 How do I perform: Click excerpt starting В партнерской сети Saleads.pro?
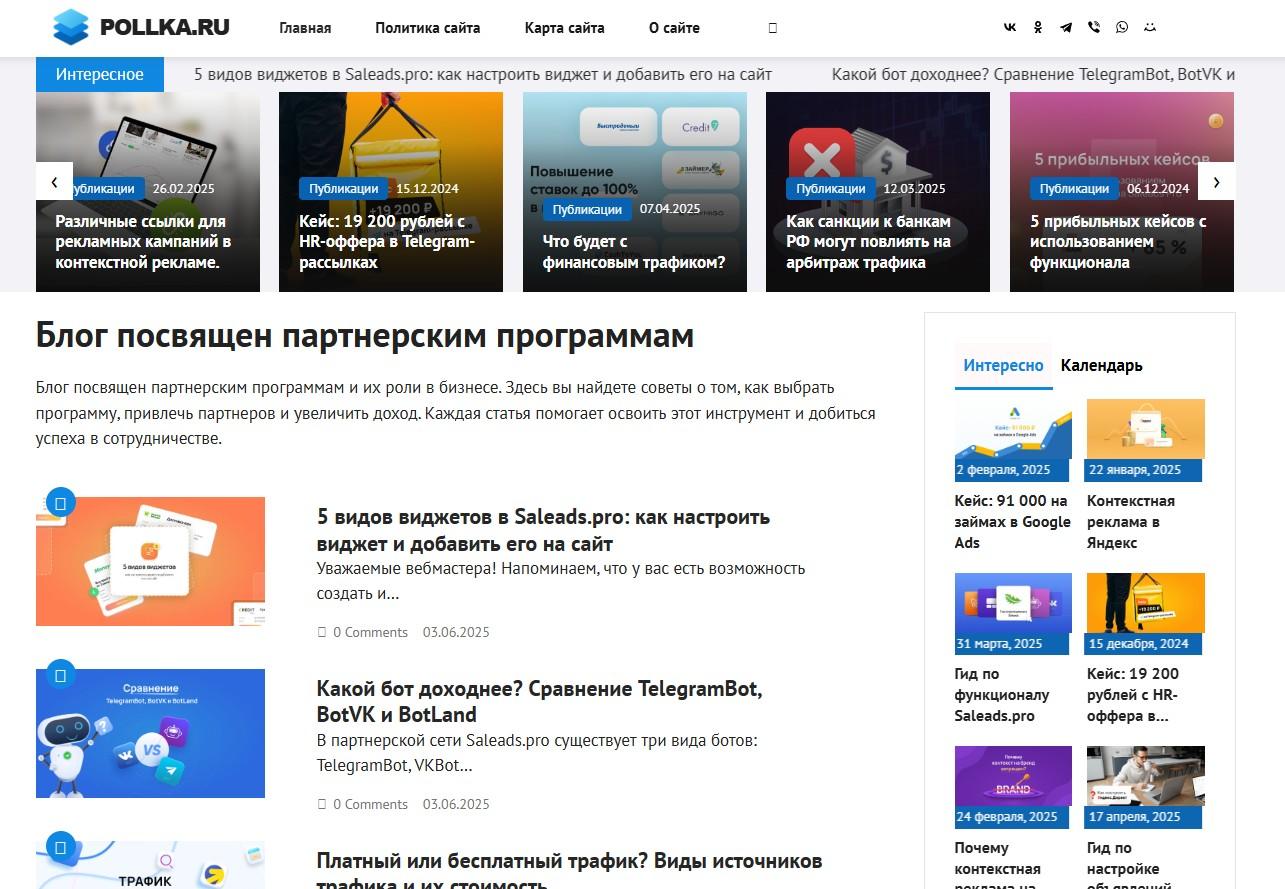point(538,753)
